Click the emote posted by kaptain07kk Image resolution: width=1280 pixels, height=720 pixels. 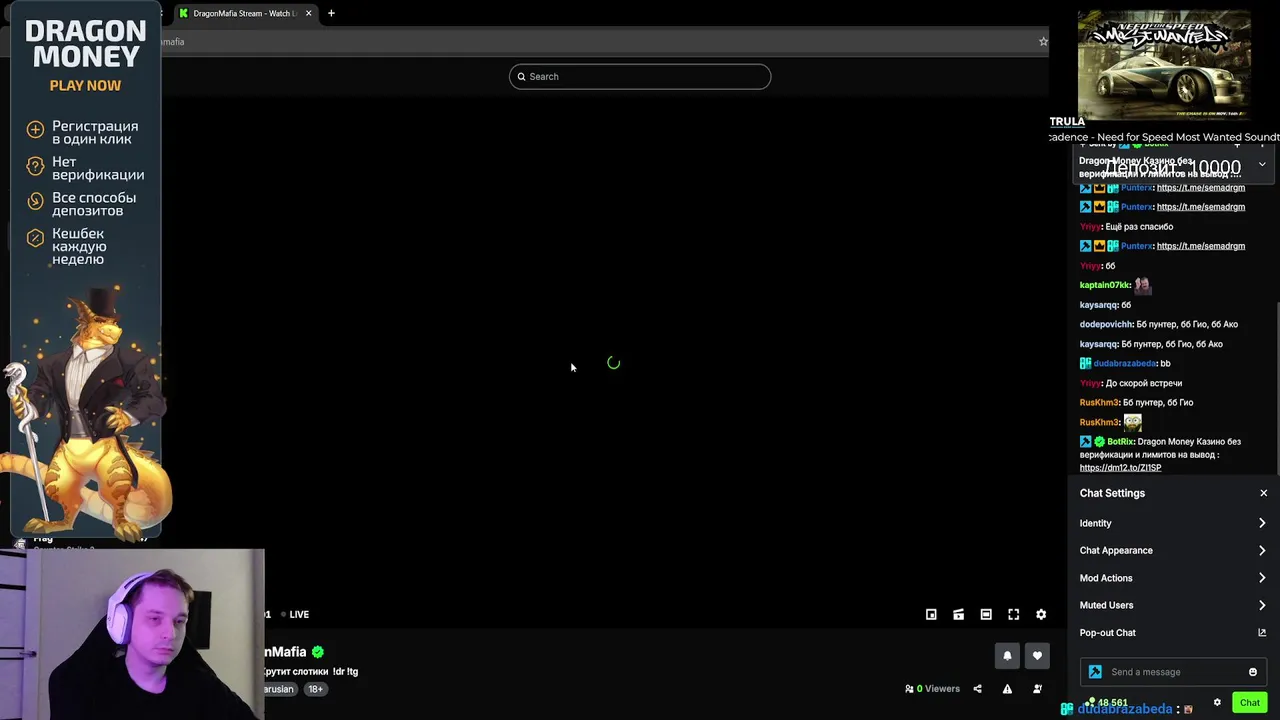pyautogui.click(x=1142, y=285)
